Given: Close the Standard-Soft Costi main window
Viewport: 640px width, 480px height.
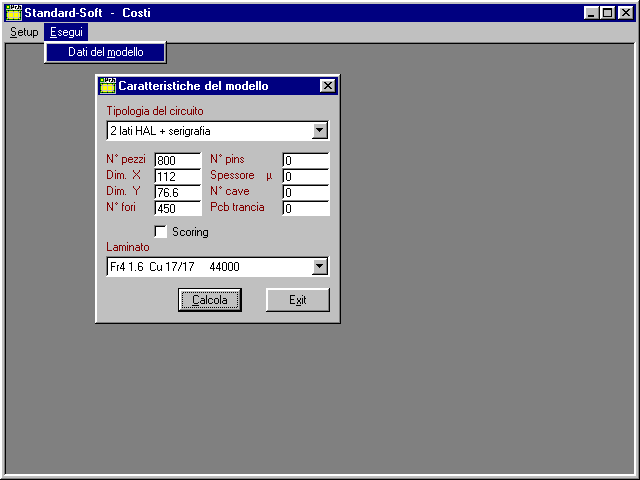Looking at the screenshot, I should click(x=625, y=13).
